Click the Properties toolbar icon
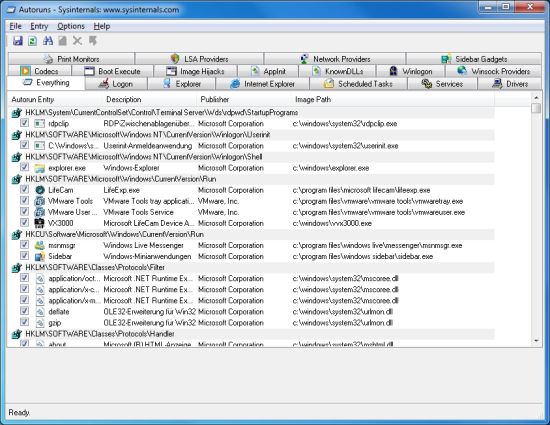 click(62, 41)
